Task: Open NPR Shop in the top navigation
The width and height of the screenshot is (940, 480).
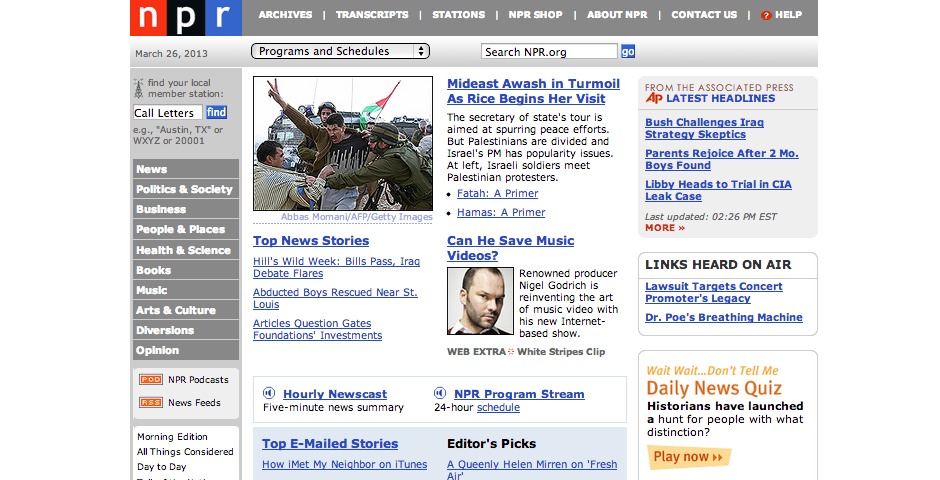Action: click(x=535, y=14)
